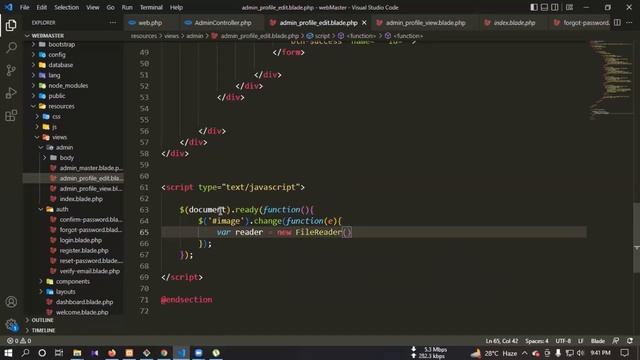Open Source Control view in activity bar
The image size is (640, 360).
[11, 70]
